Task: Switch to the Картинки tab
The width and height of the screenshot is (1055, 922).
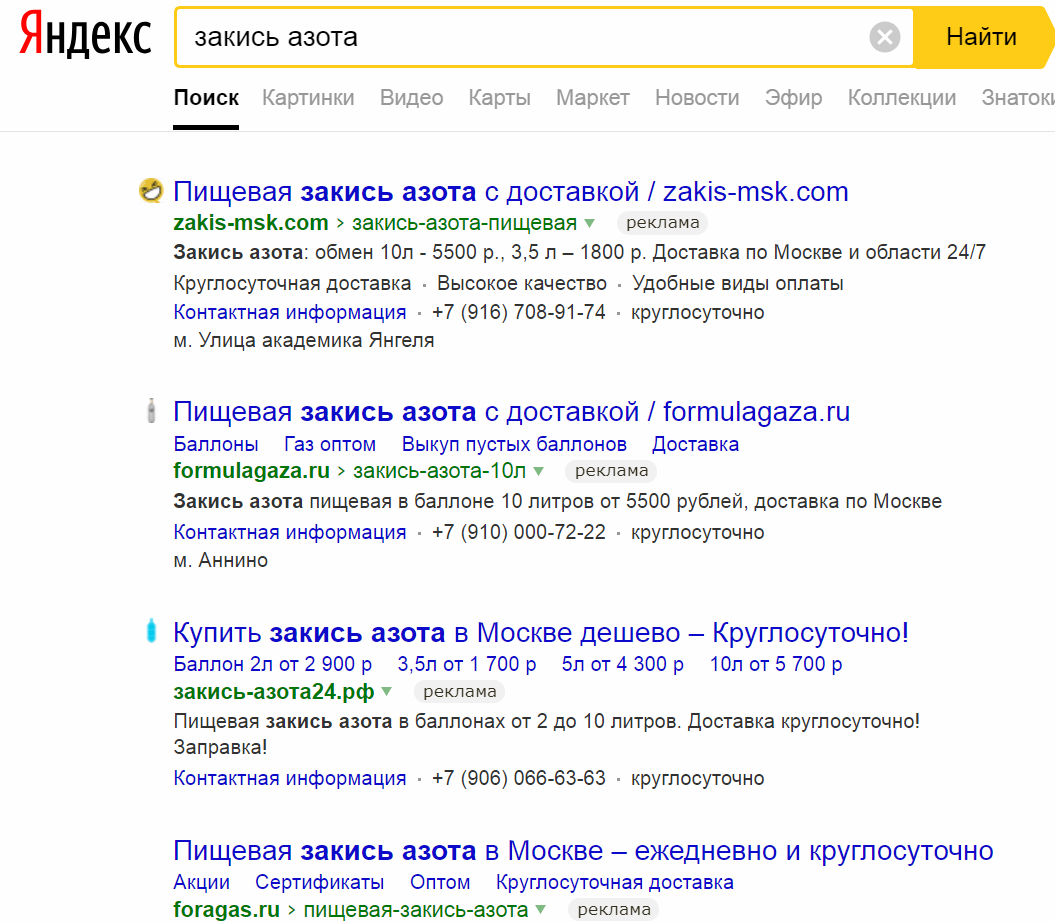Action: tap(308, 98)
